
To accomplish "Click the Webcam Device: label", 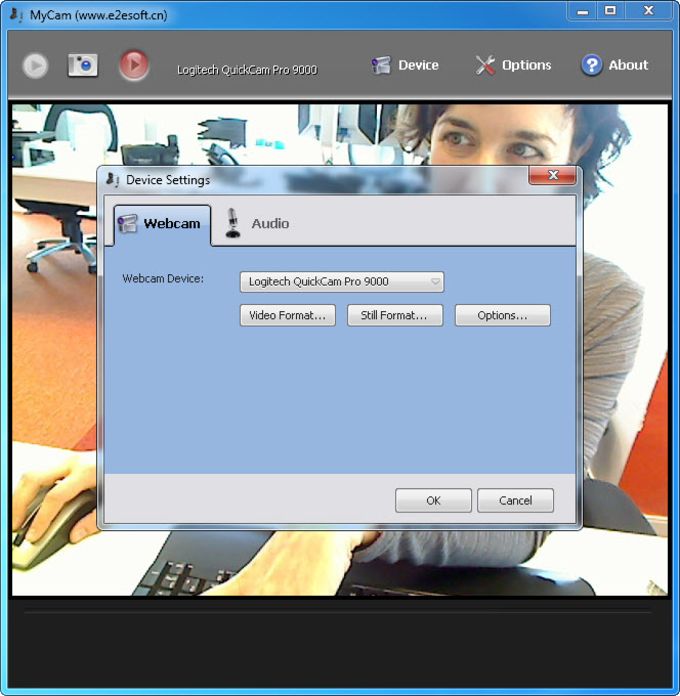I will [x=163, y=279].
